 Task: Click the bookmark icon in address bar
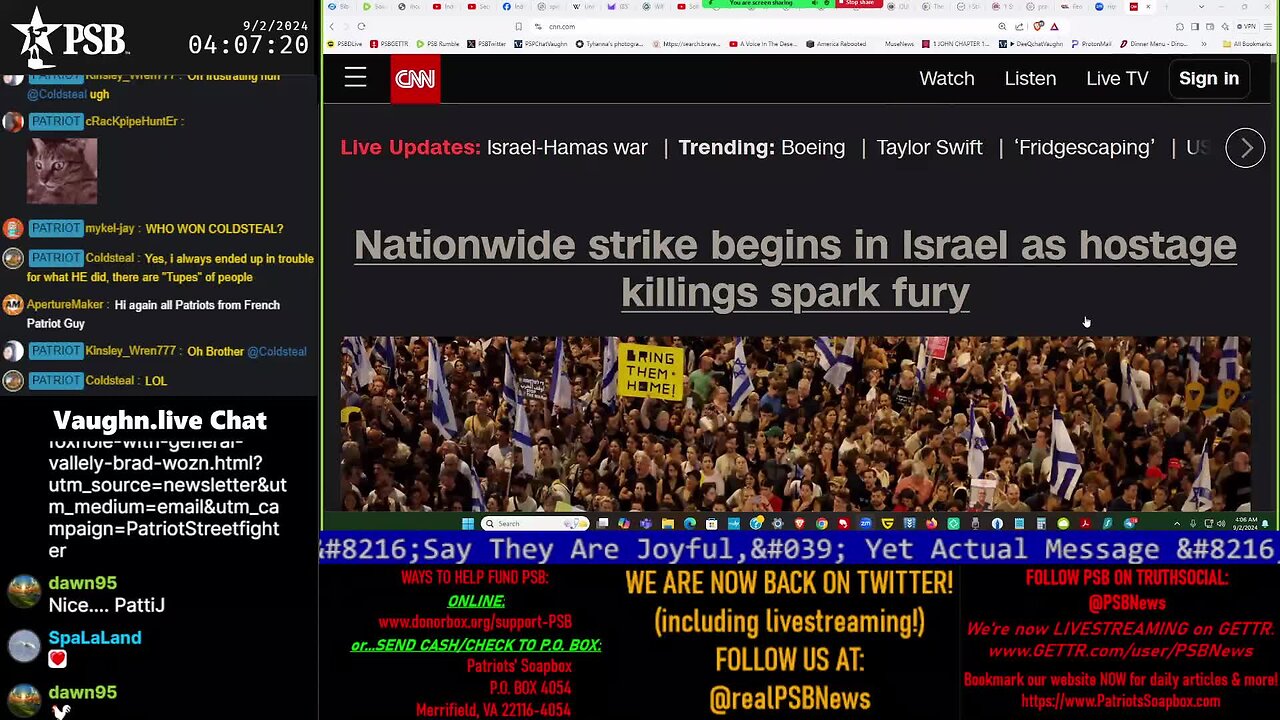click(519, 26)
